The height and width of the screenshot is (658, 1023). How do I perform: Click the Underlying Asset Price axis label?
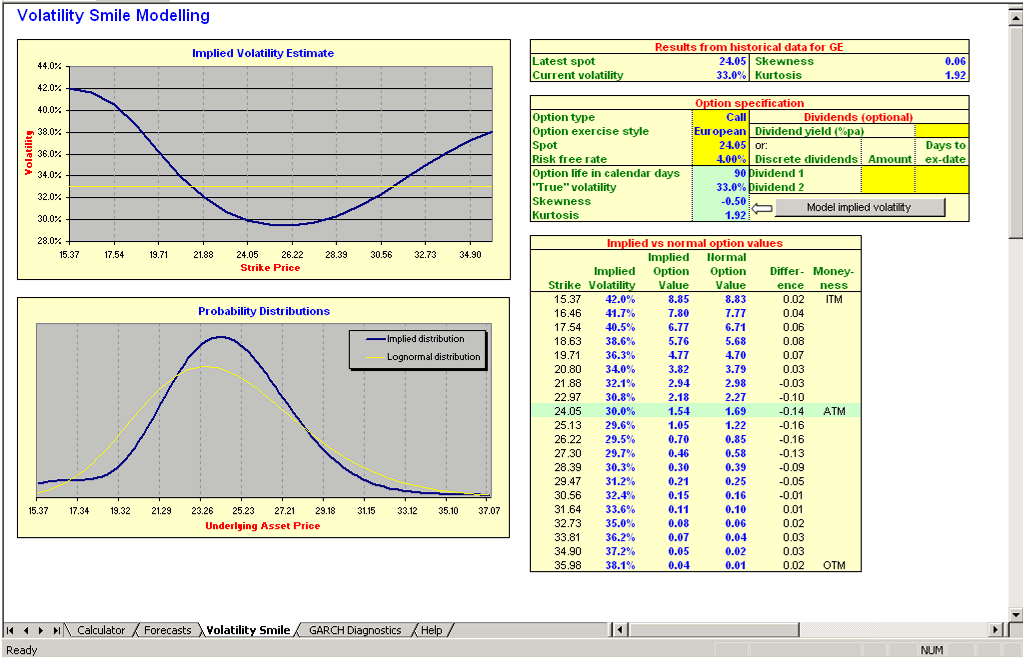[x=263, y=526]
